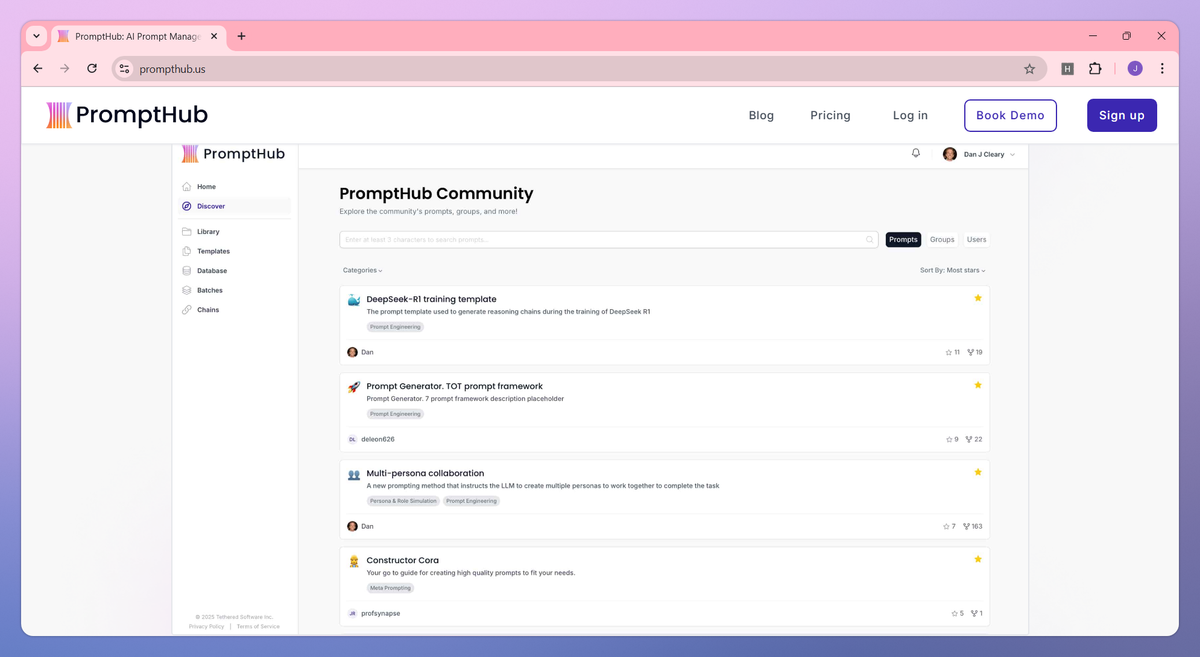
Task: Click fork count on DeepSeek-R1 card
Action: pos(975,352)
